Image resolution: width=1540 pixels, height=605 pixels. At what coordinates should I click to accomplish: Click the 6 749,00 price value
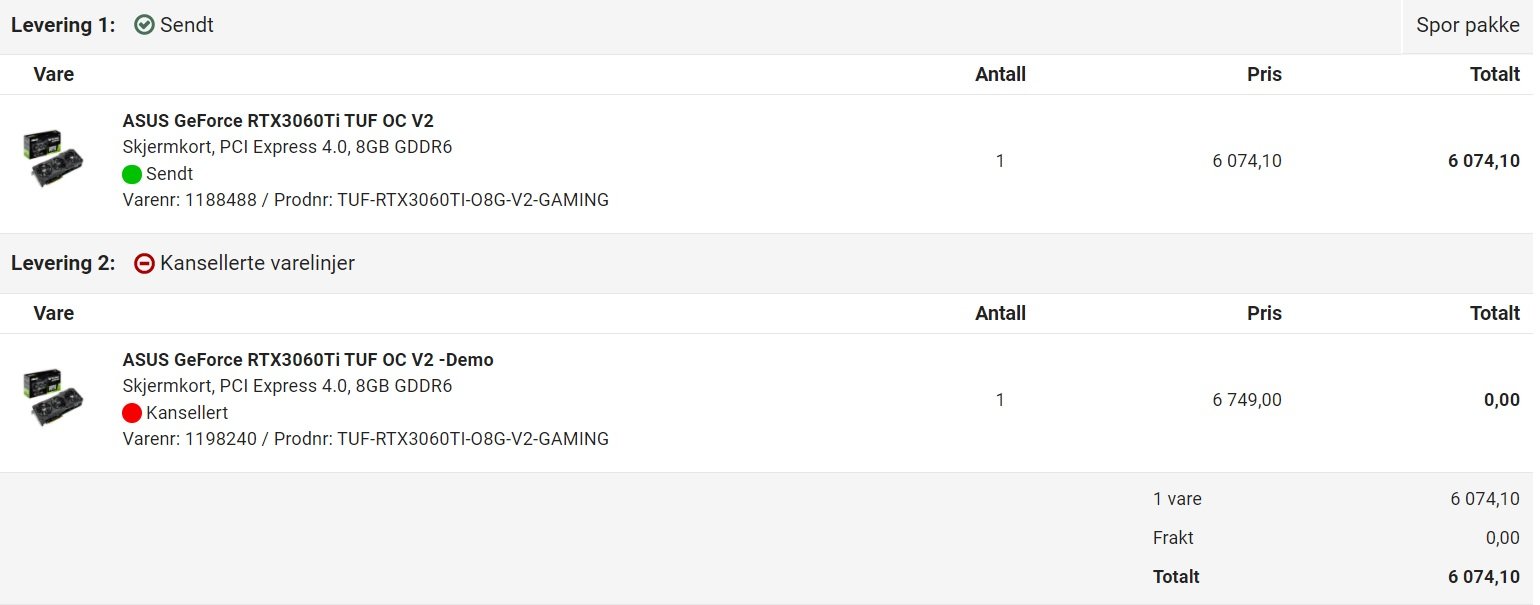click(1247, 400)
